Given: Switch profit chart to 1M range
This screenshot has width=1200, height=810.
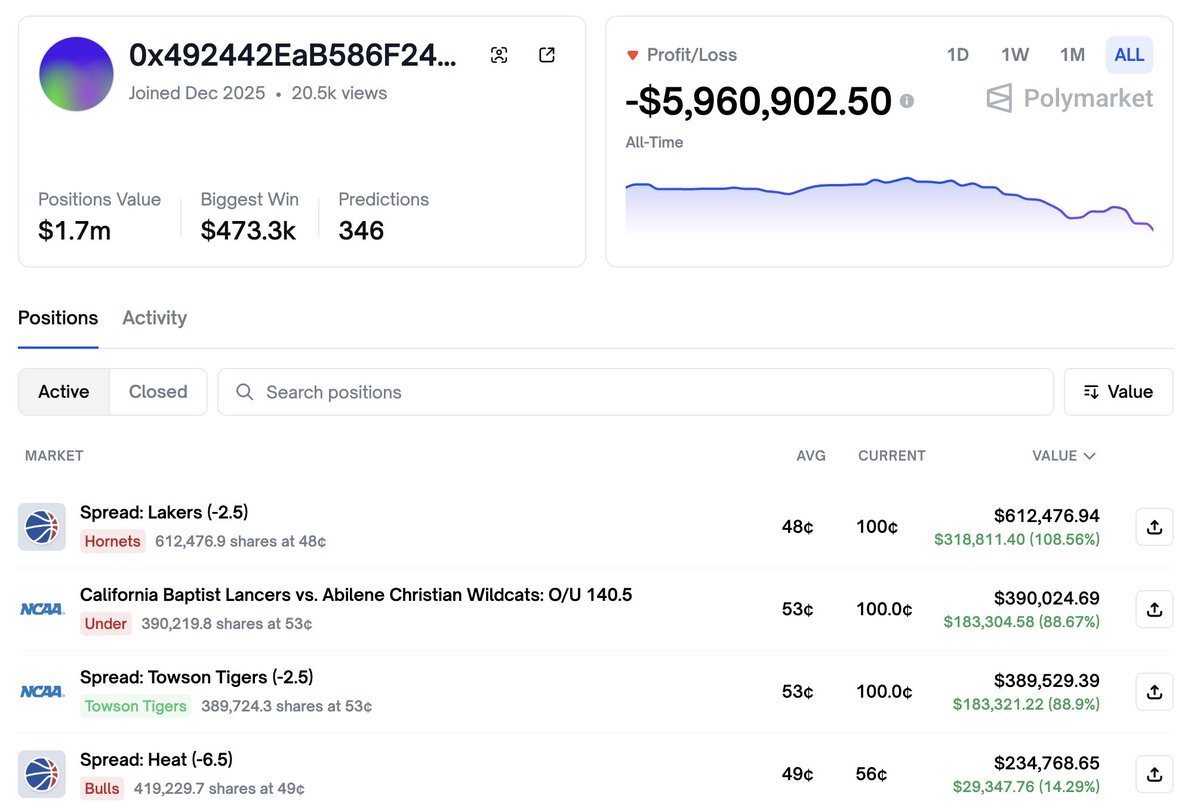Looking at the screenshot, I should pyautogui.click(x=1072, y=55).
